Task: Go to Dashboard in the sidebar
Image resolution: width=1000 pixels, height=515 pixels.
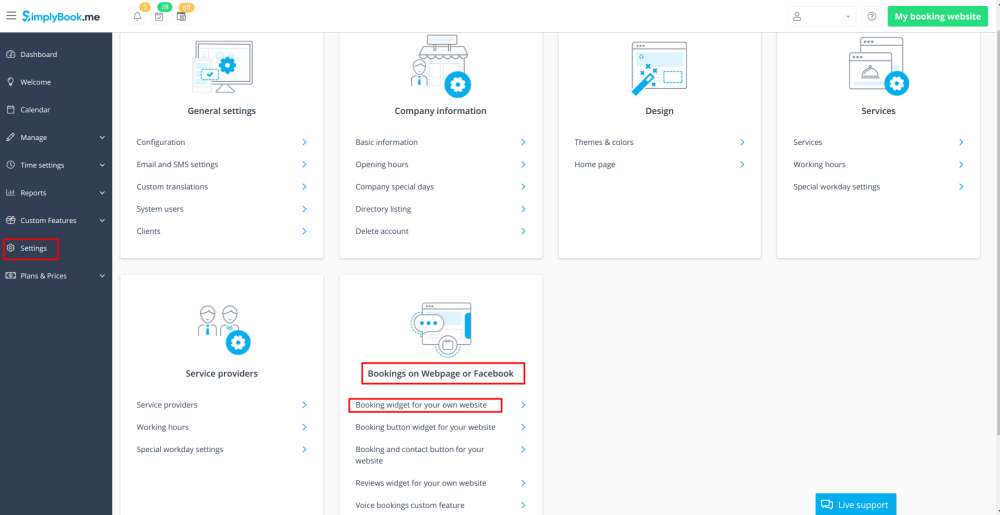Action: coord(38,54)
